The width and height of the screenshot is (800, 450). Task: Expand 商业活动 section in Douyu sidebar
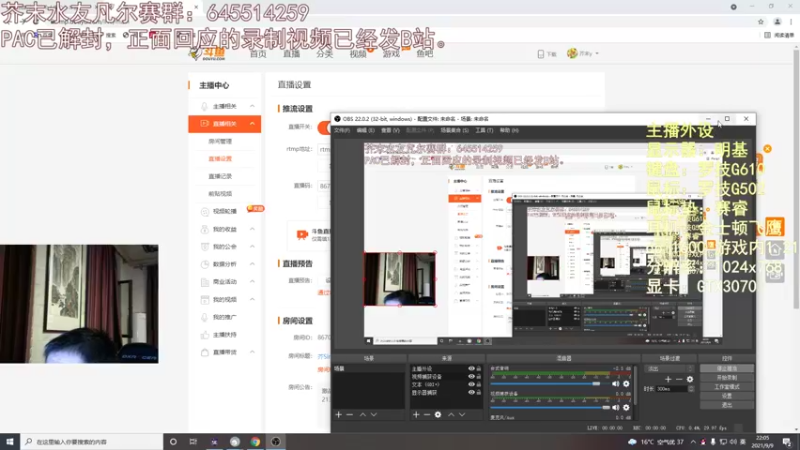tap(252, 282)
